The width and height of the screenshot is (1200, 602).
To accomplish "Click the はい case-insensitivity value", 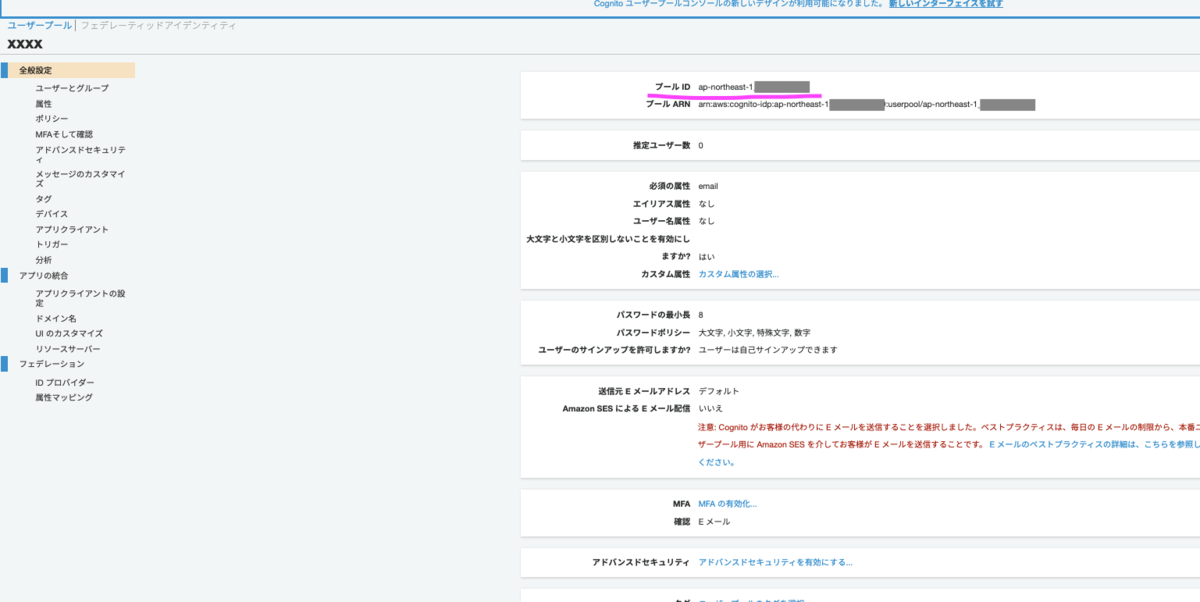I will [x=706, y=256].
